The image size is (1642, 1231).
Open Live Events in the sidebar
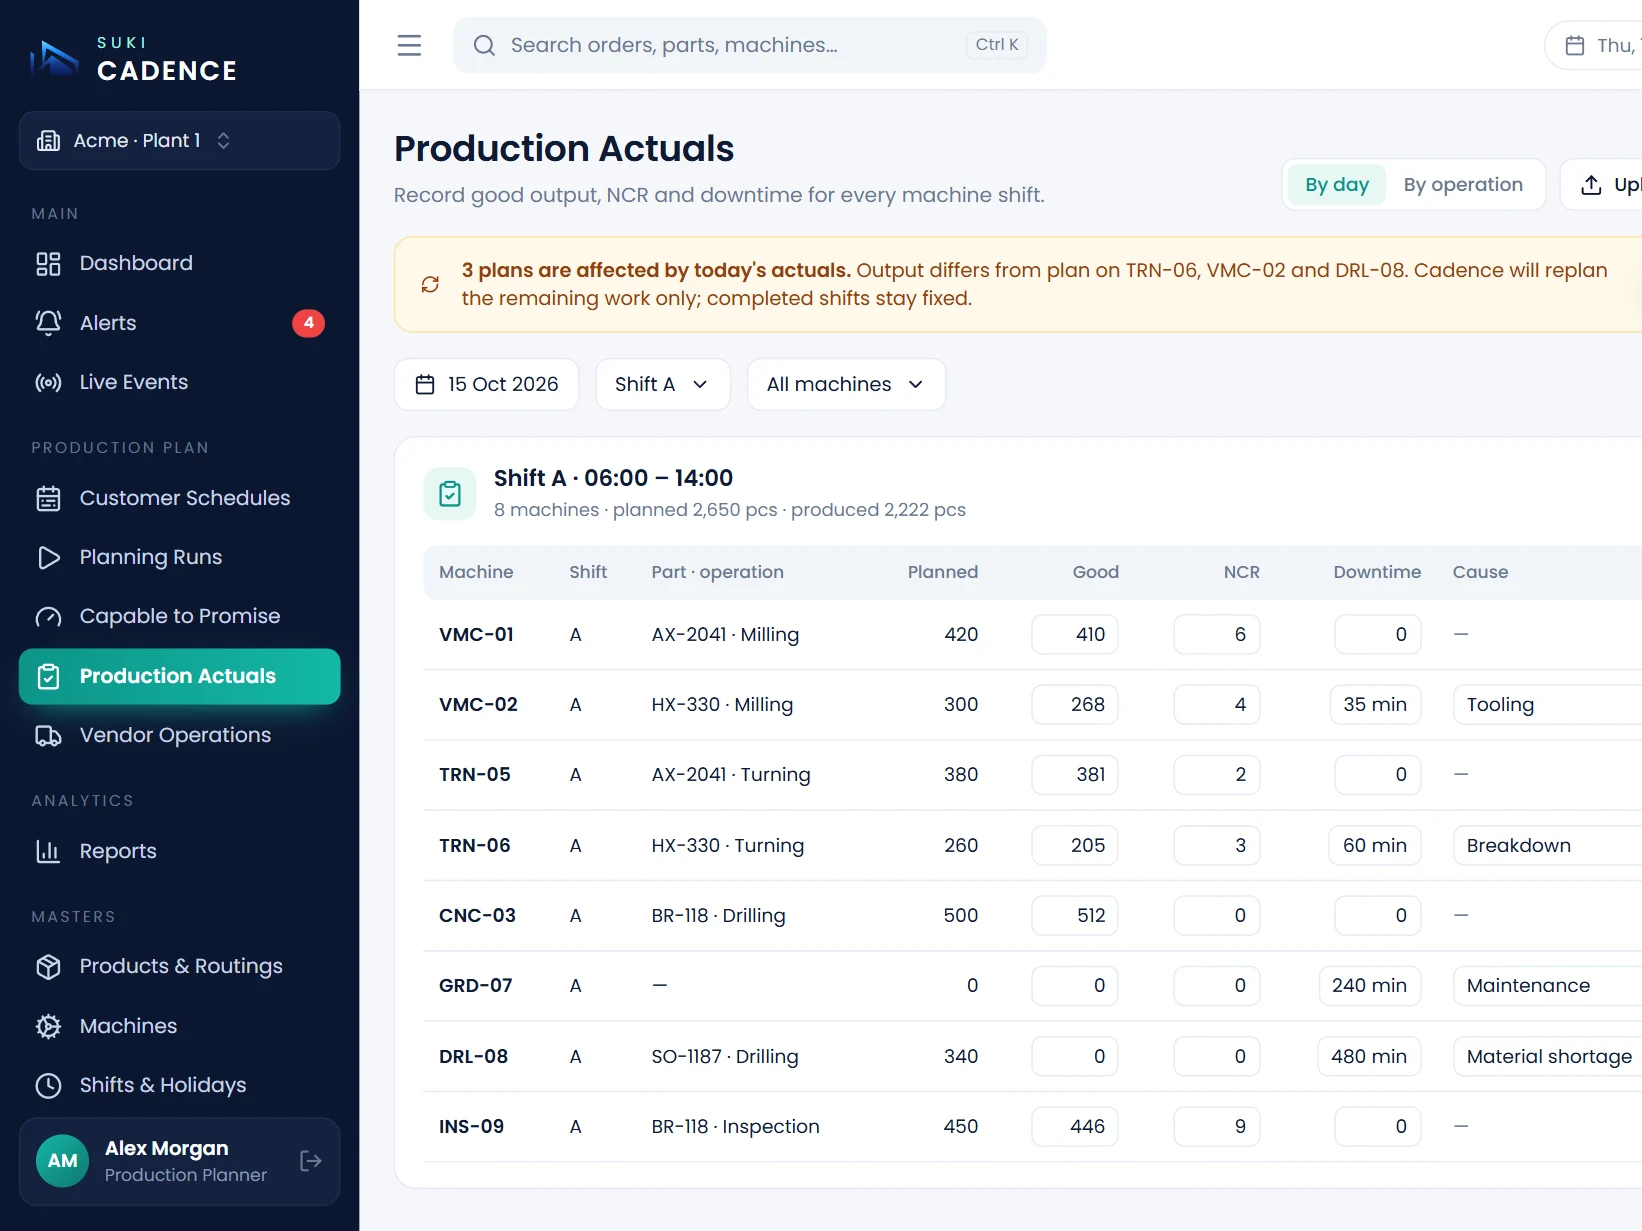(x=180, y=382)
